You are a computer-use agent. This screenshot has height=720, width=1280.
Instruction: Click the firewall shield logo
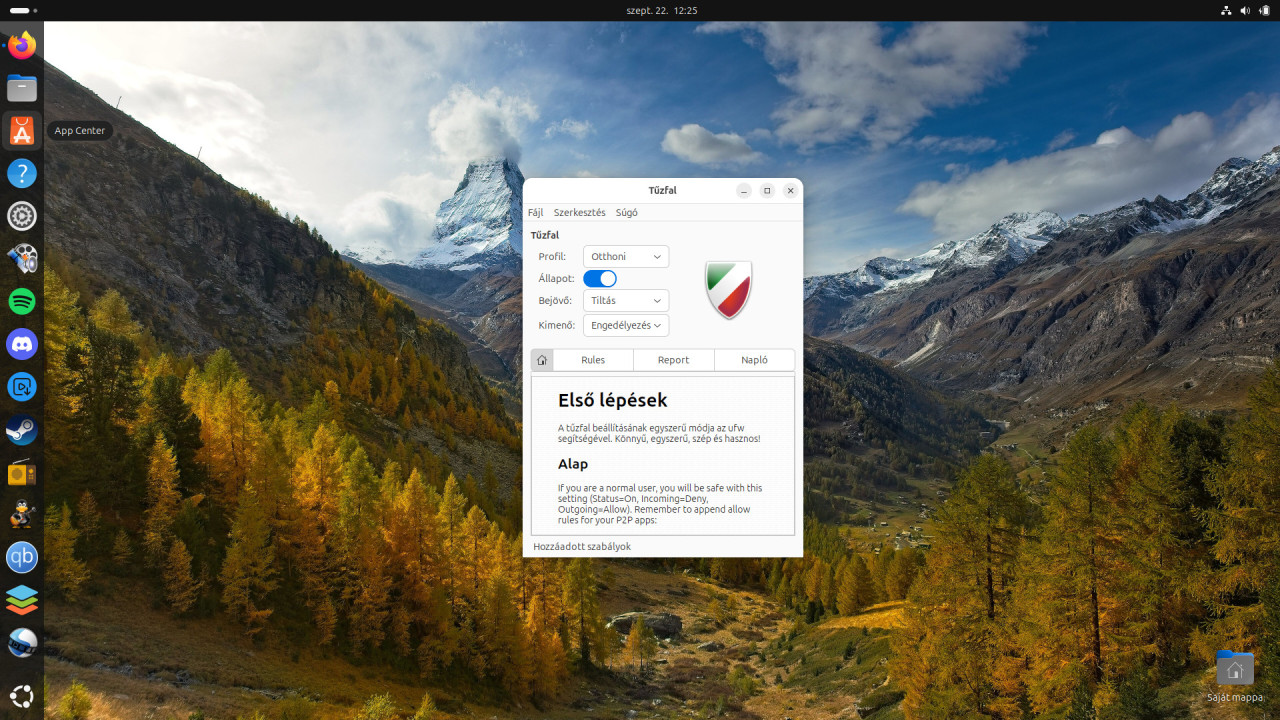click(728, 290)
